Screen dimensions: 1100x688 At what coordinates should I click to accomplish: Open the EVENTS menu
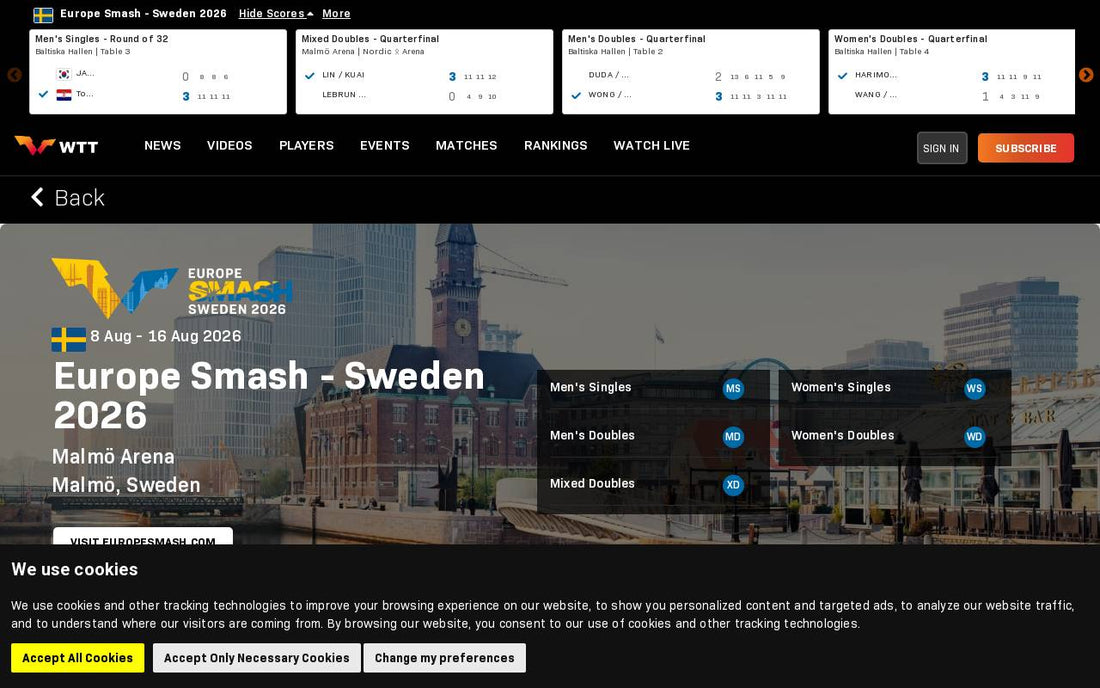click(x=384, y=145)
